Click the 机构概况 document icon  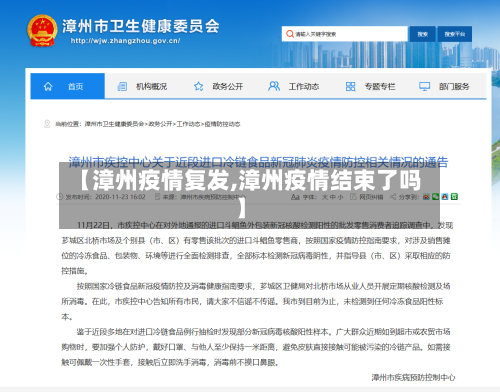pos(122,87)
